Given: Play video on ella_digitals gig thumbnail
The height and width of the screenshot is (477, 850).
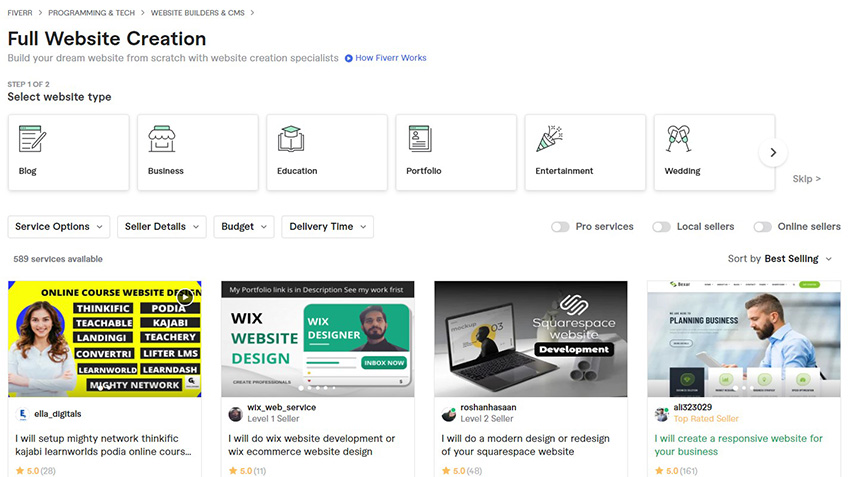Looking at the screenshot, I should 185,296.
